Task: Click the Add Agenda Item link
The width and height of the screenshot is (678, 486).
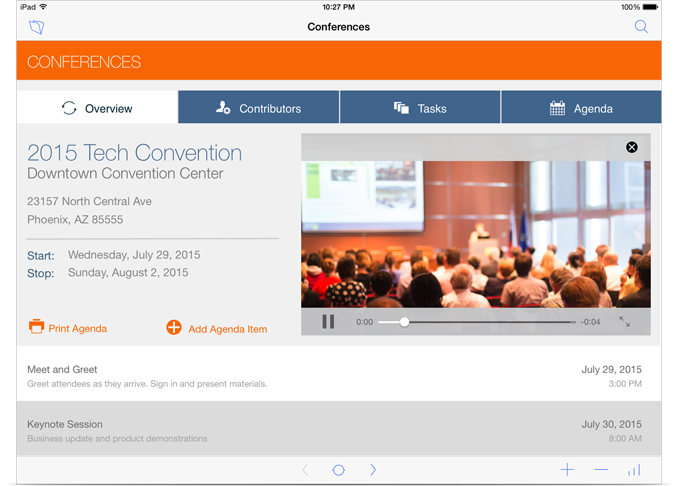Action: [227, 329]
